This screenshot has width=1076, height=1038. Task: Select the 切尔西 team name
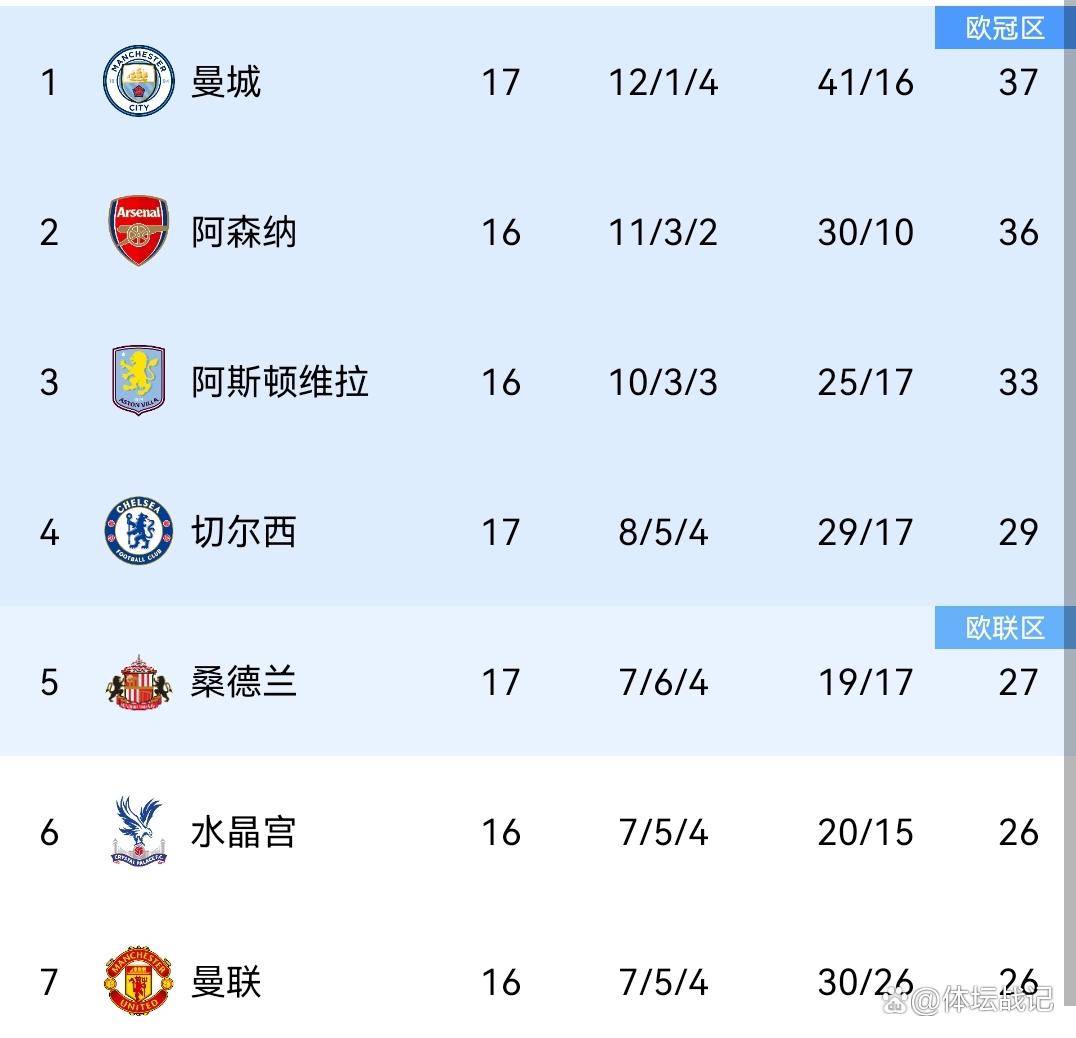click(244, 532)
